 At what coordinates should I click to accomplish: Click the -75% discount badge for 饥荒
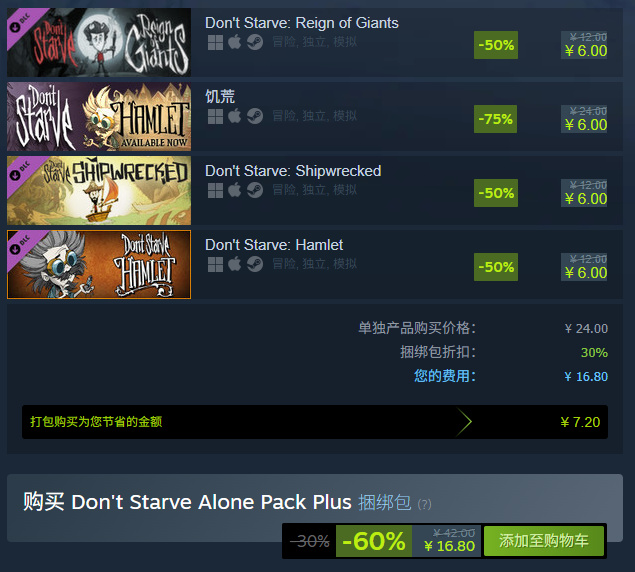(495, 119)
